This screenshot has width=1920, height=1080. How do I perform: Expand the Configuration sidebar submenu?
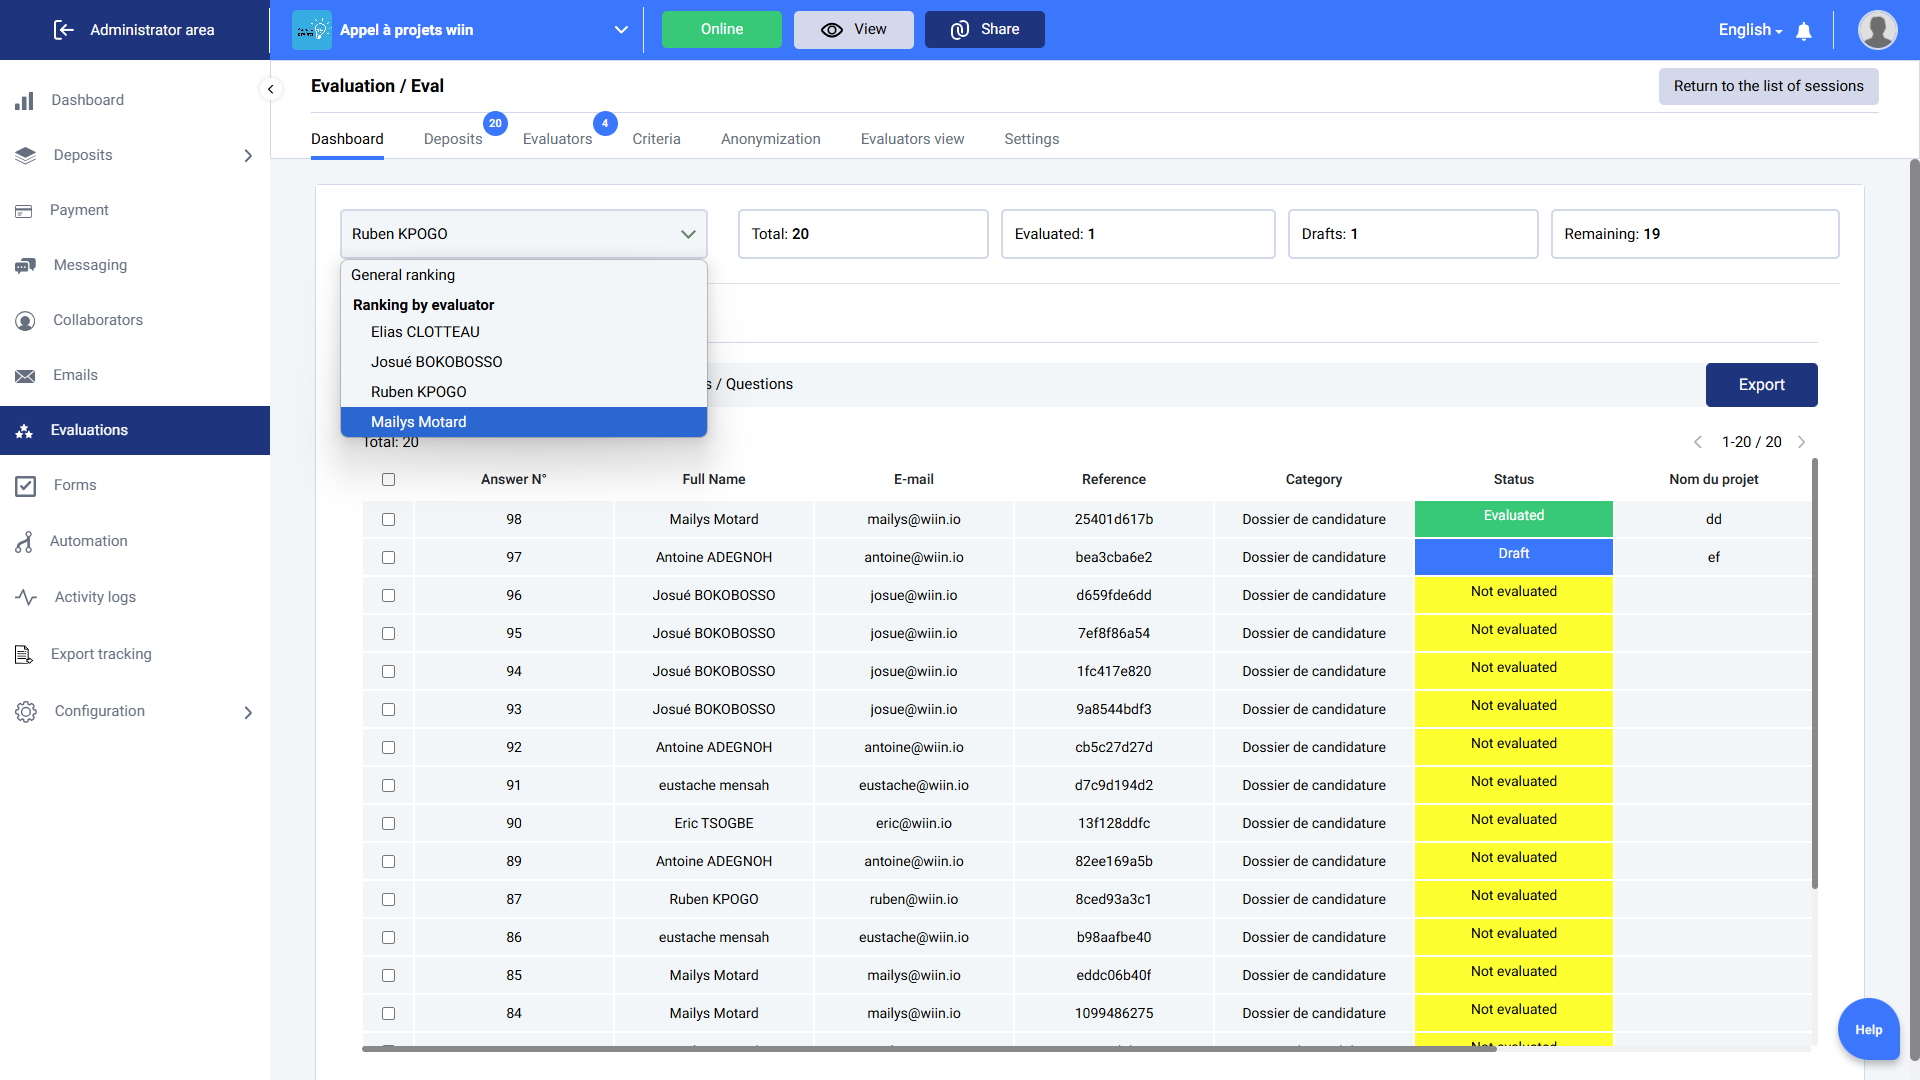248,712
